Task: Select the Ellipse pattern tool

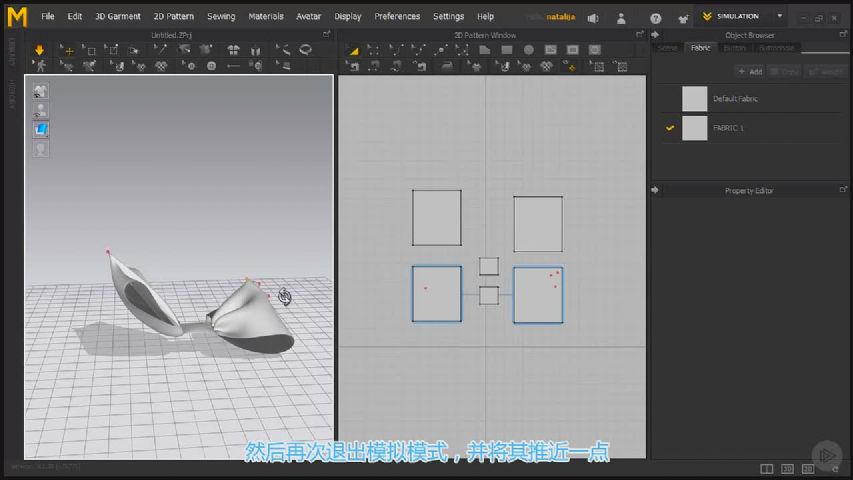Action: pos(528,50)
